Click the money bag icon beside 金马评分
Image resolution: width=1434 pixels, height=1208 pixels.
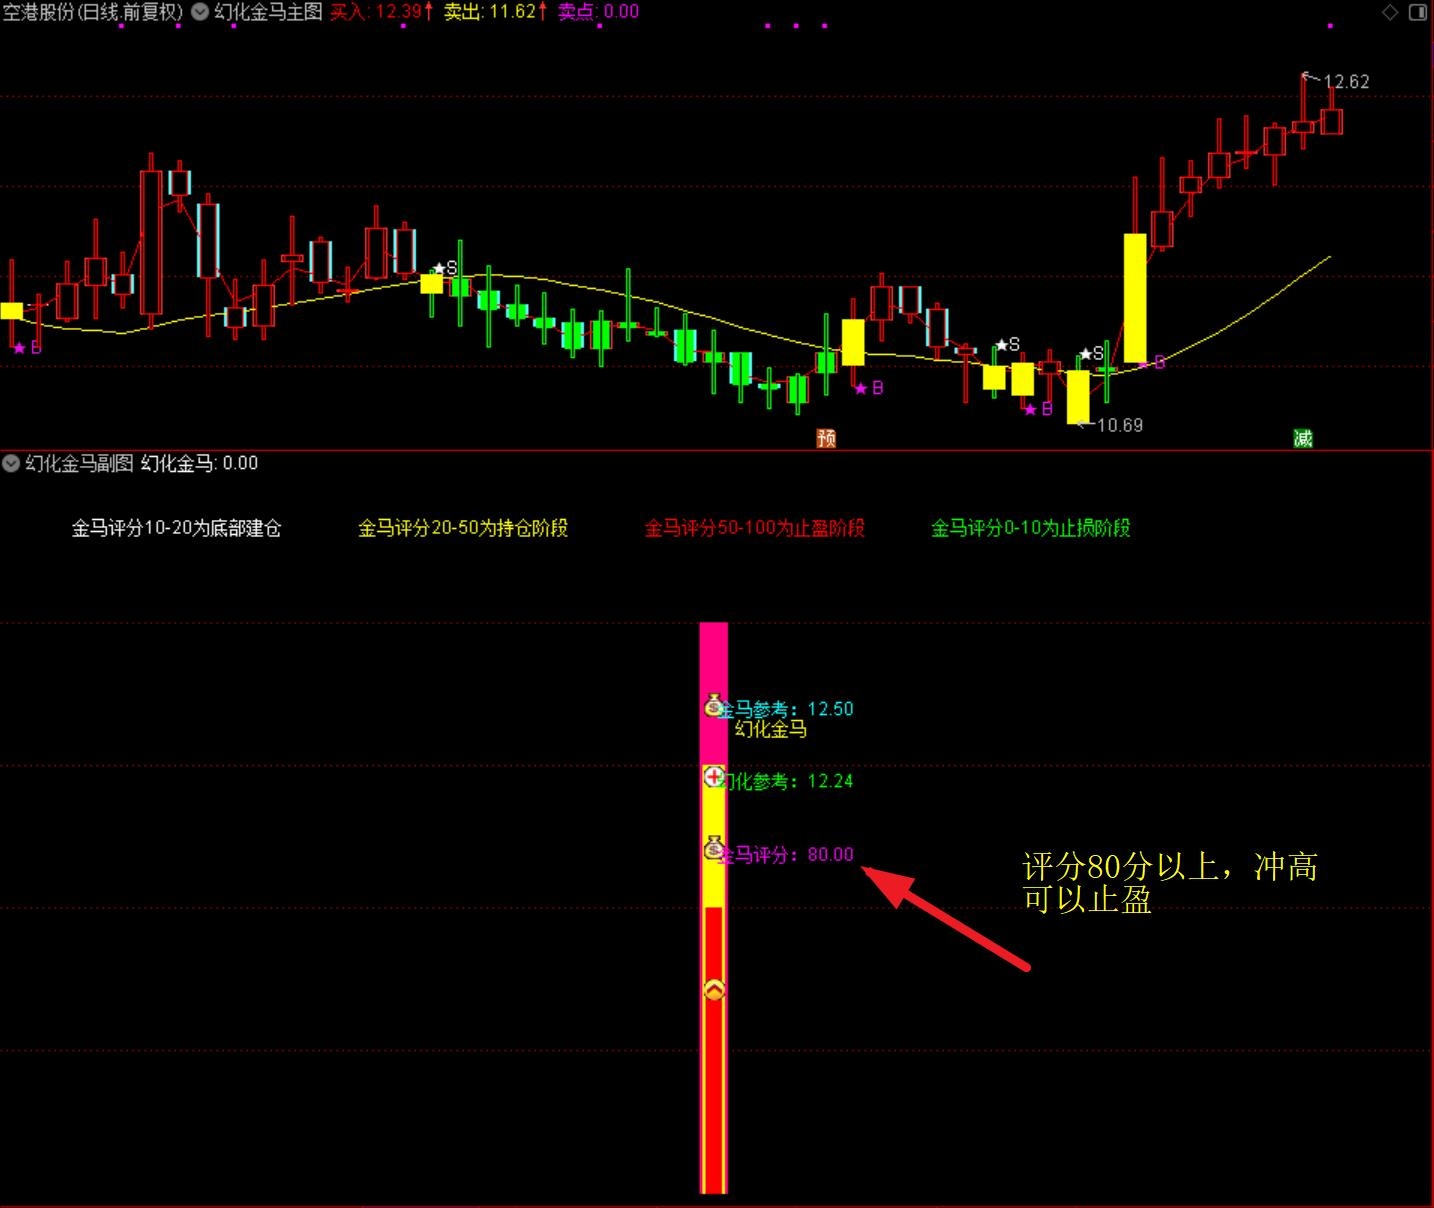coord(714,848)
